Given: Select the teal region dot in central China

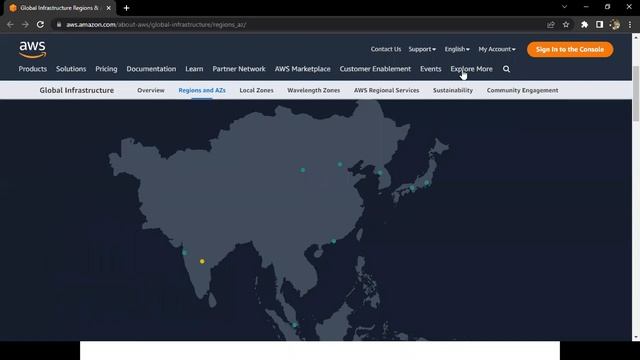Looking at the screenshot, I should pyautogui.click(x=302, y=170).
